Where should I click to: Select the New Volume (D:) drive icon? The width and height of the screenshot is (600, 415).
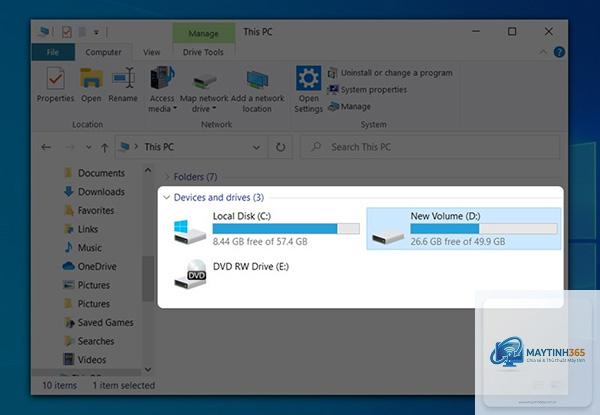388,237
